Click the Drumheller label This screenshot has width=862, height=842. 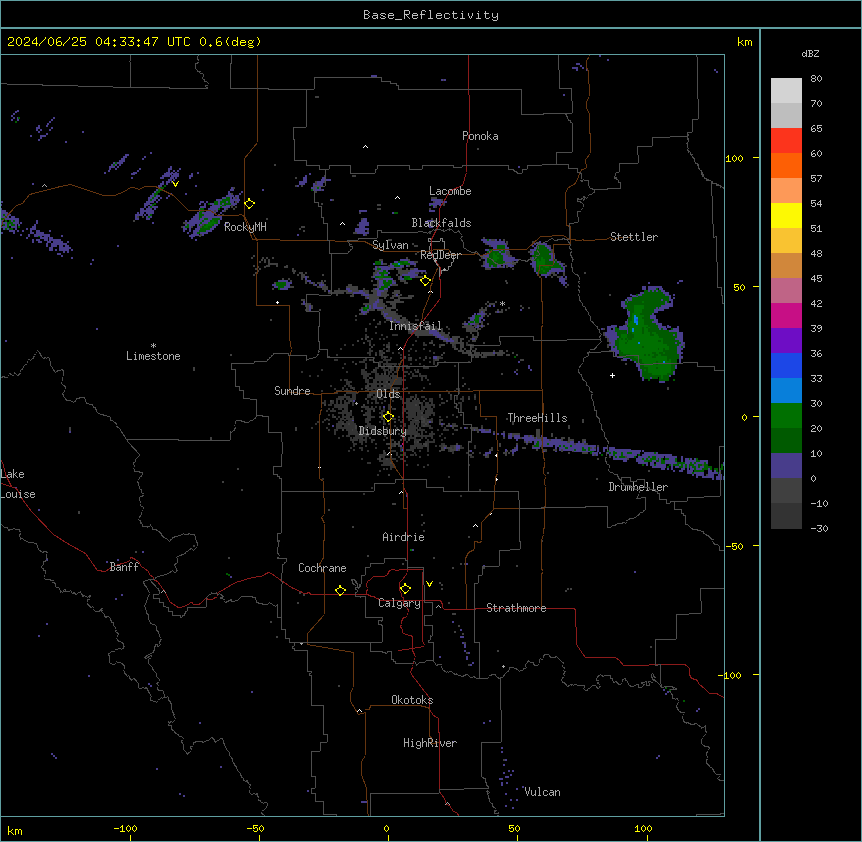click(x=638, y=487)
